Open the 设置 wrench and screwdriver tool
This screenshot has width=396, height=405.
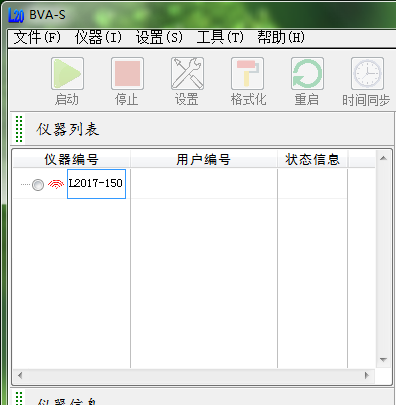187,73
